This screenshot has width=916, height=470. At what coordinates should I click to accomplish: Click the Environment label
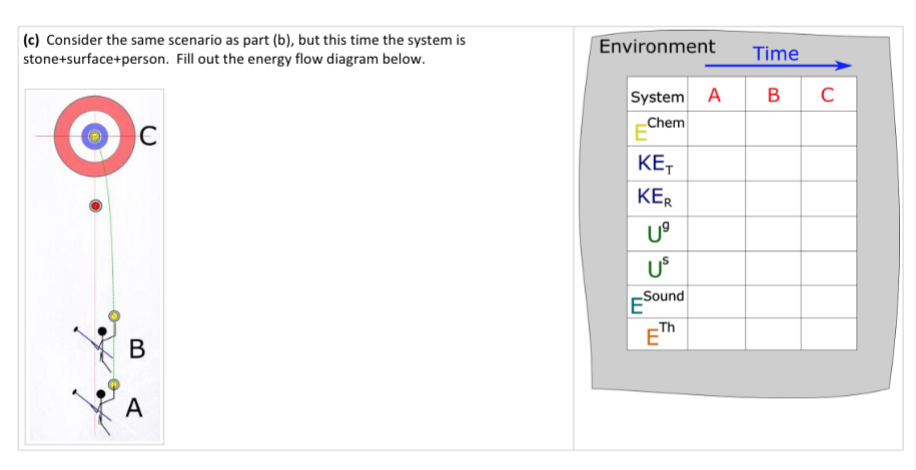[x=657, y=46]
